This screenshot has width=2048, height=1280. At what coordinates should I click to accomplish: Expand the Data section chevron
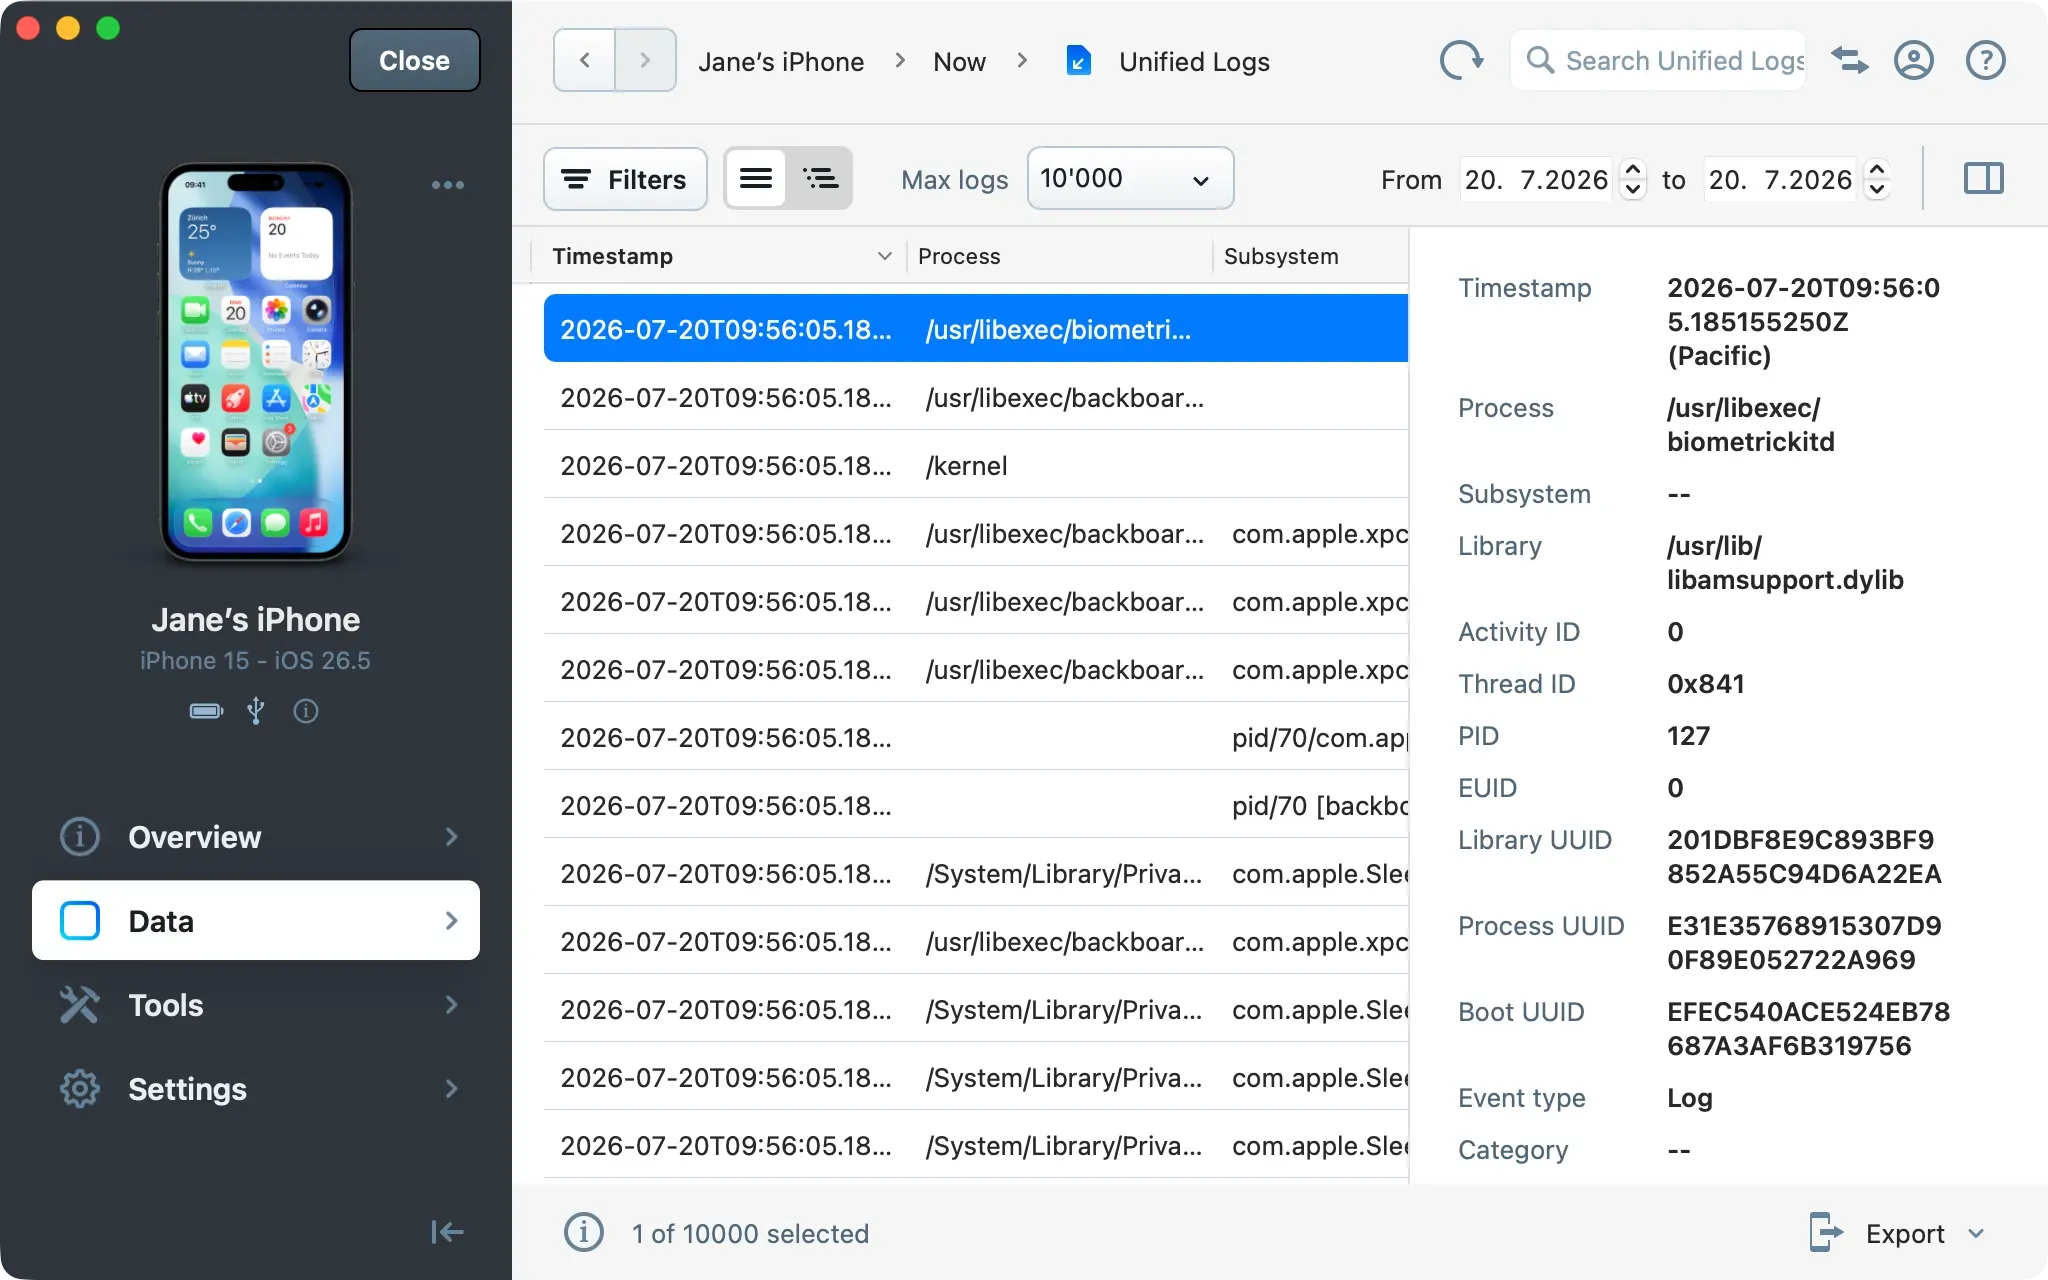(452, 921)
